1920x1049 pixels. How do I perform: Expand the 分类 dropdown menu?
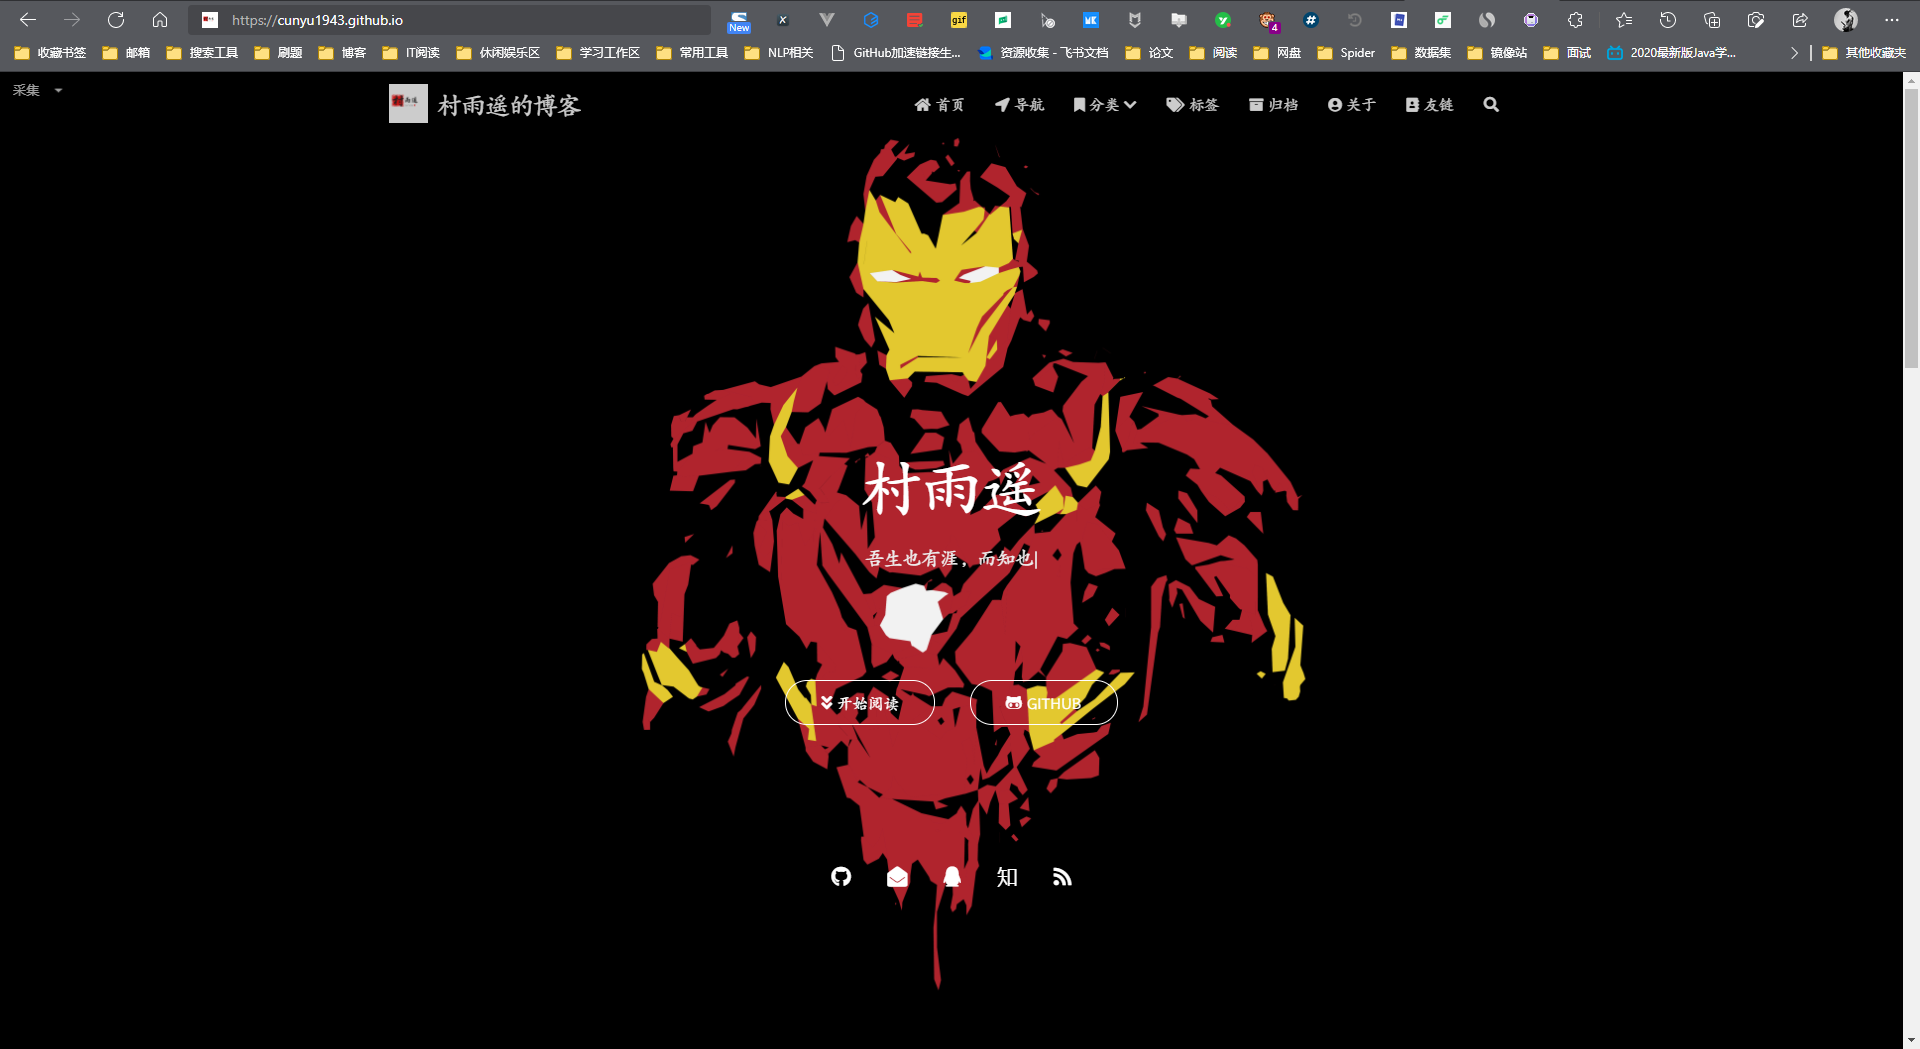point(1105,105)
